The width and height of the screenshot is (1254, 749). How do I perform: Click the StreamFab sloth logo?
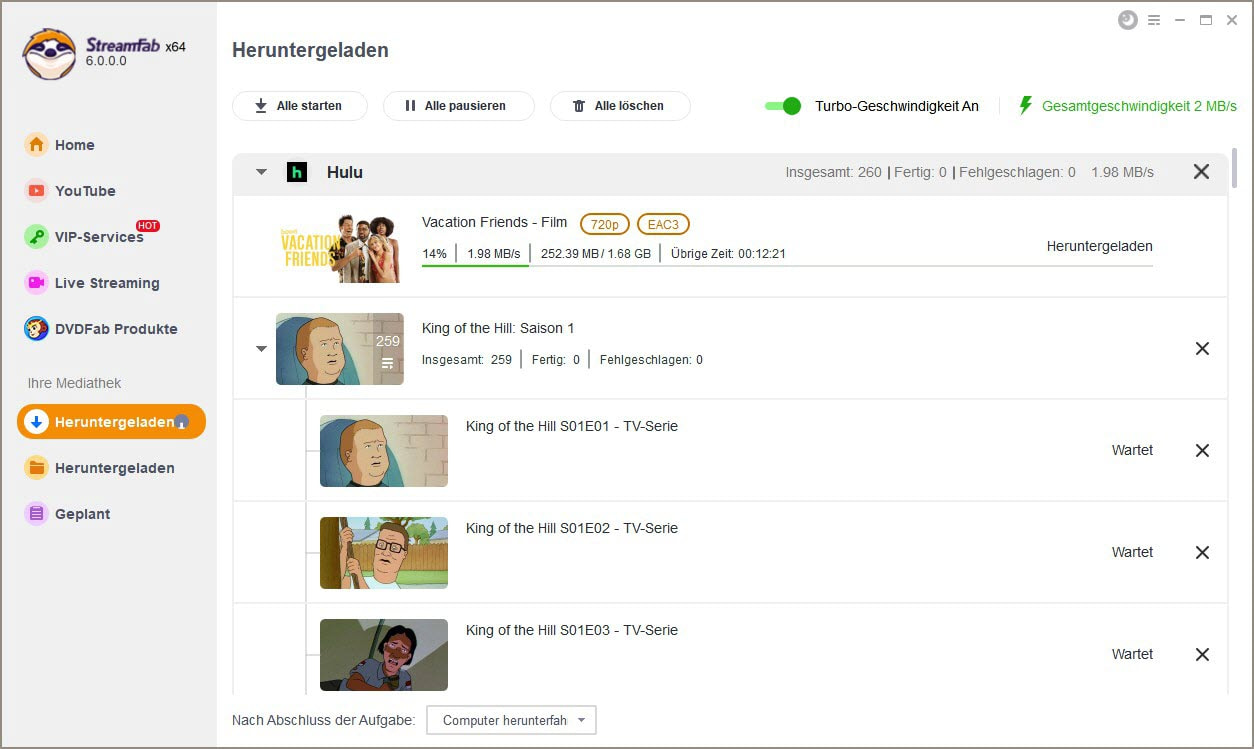pos(50,53)
